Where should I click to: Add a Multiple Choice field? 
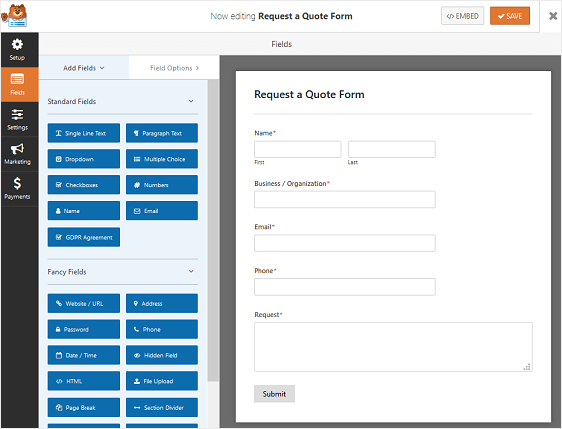(x=162, y=159)
